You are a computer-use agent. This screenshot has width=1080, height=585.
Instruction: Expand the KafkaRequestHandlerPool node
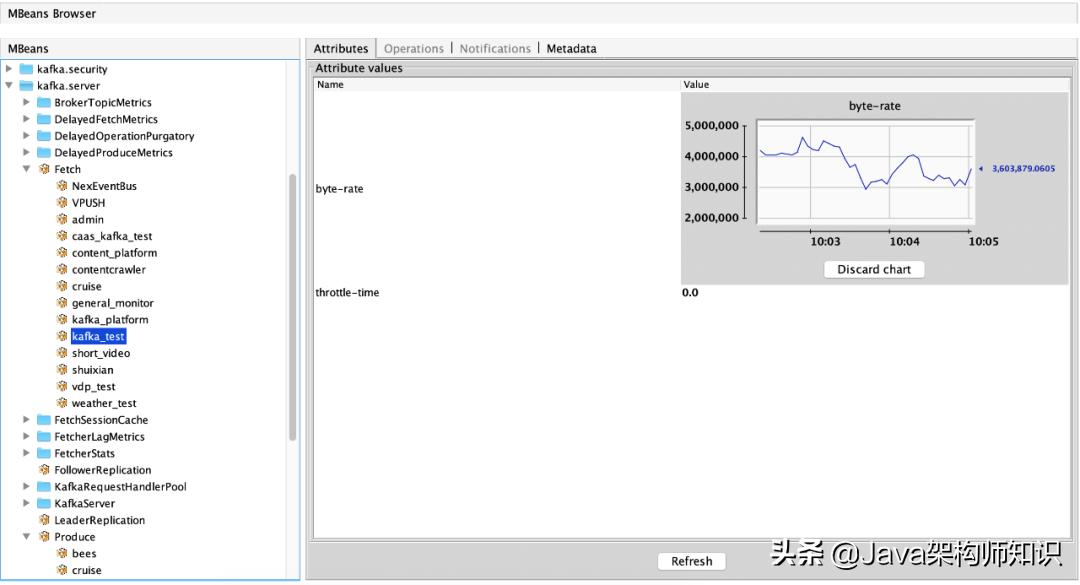pyautogui.click(x=26, y=486)
